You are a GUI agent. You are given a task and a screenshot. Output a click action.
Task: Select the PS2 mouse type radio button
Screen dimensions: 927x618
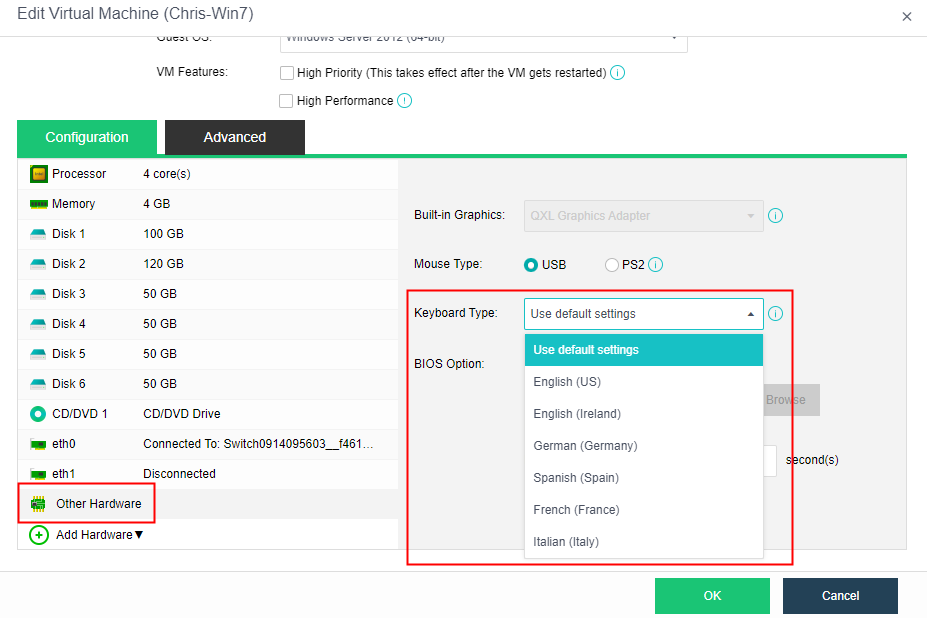pyautogui.click(x=611, y=264)
